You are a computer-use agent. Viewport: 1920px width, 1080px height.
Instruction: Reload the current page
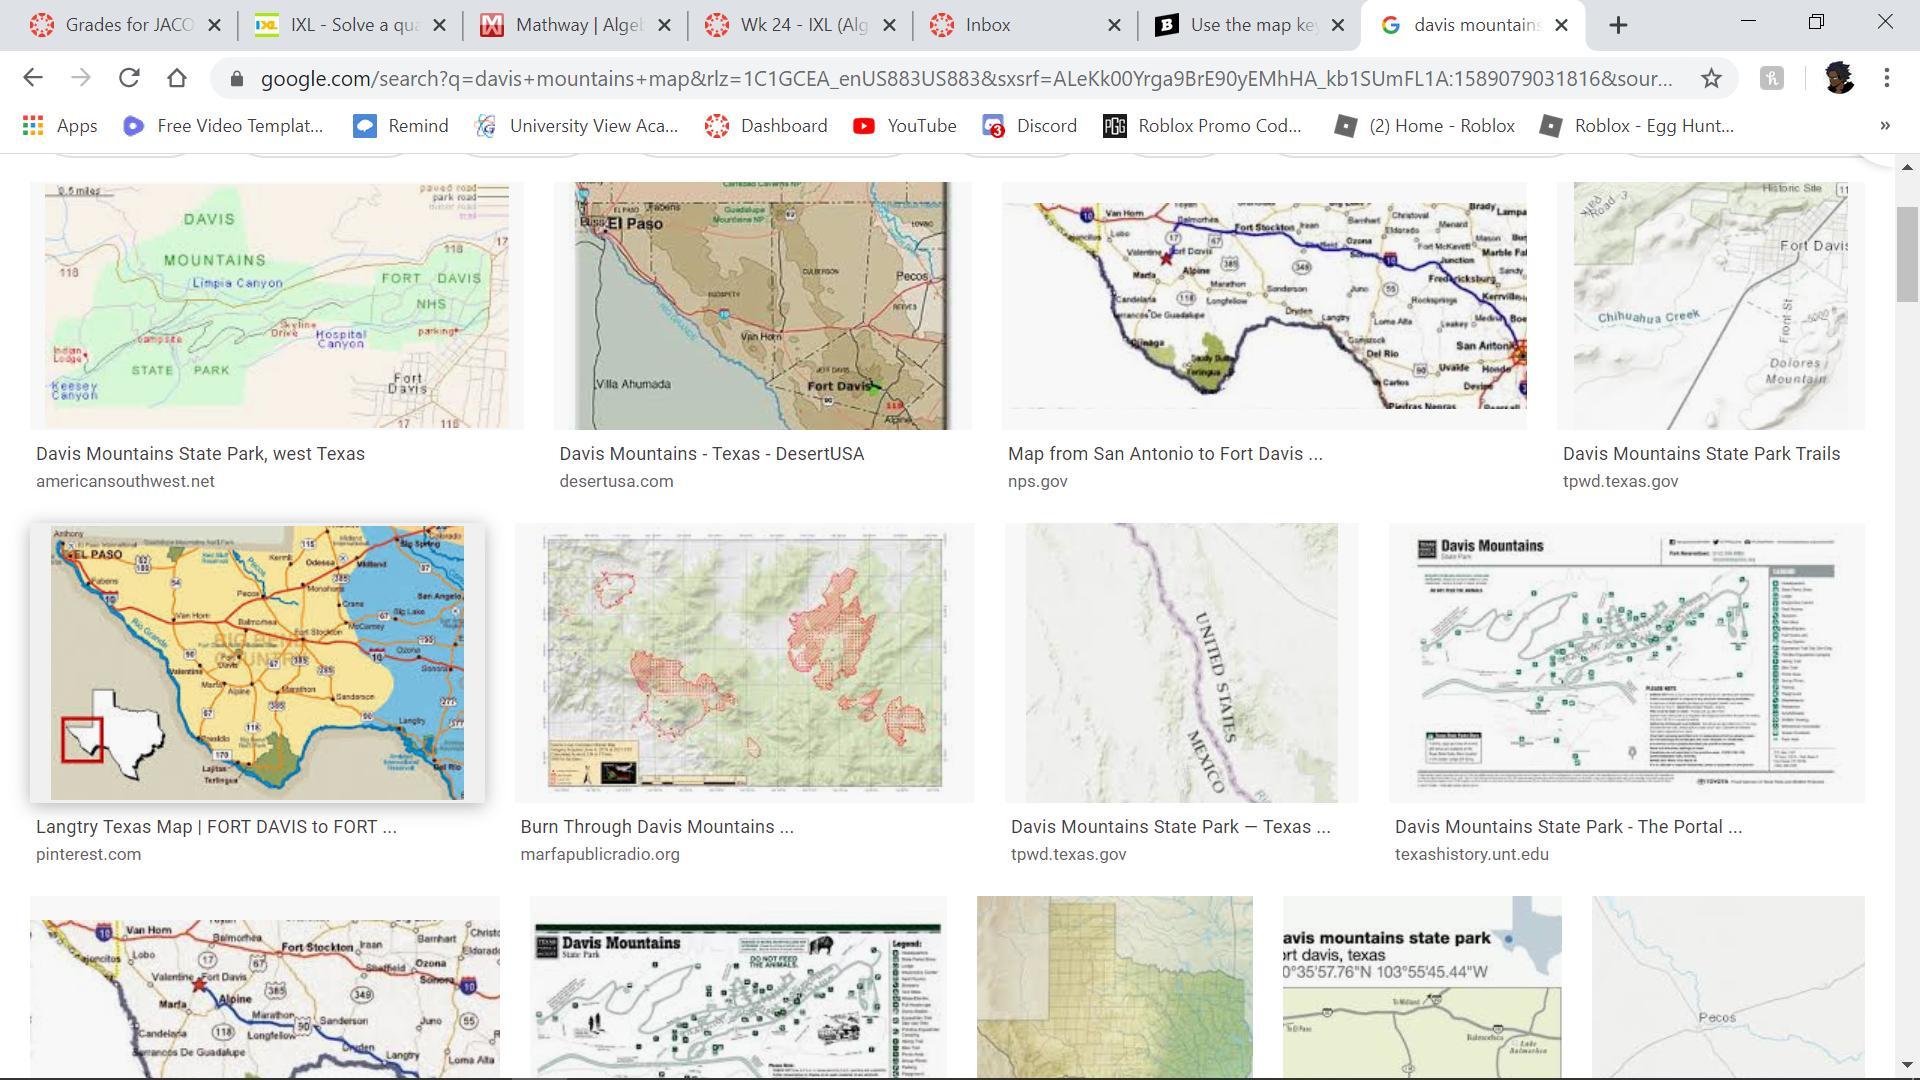[129, 78]
